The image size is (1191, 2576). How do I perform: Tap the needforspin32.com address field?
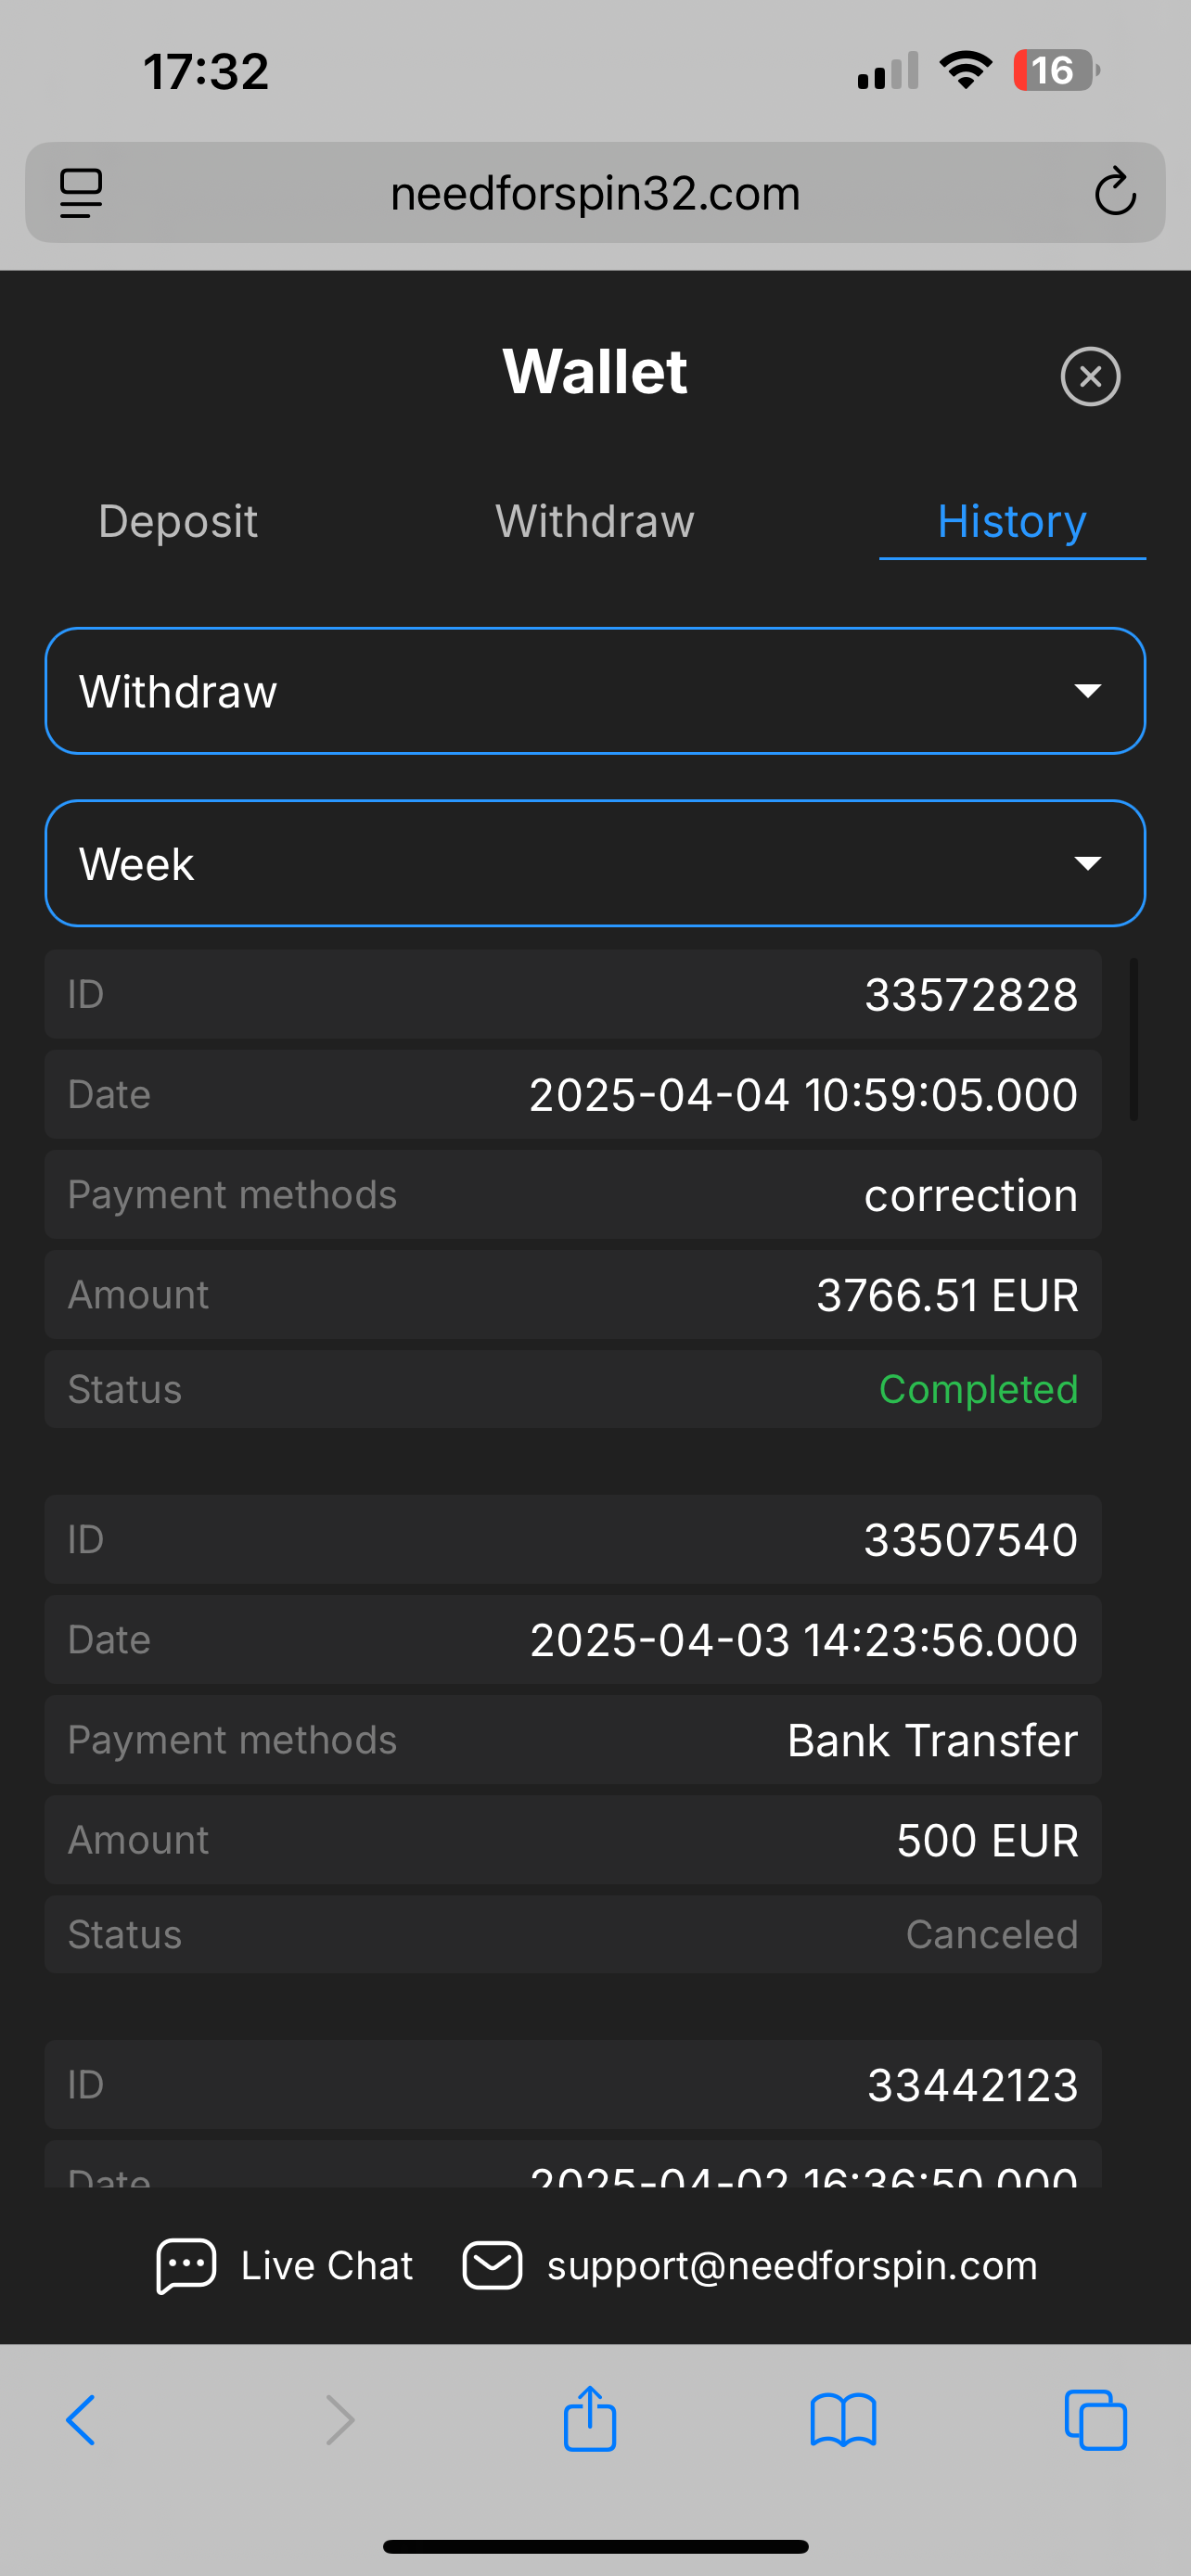point(595,193)
